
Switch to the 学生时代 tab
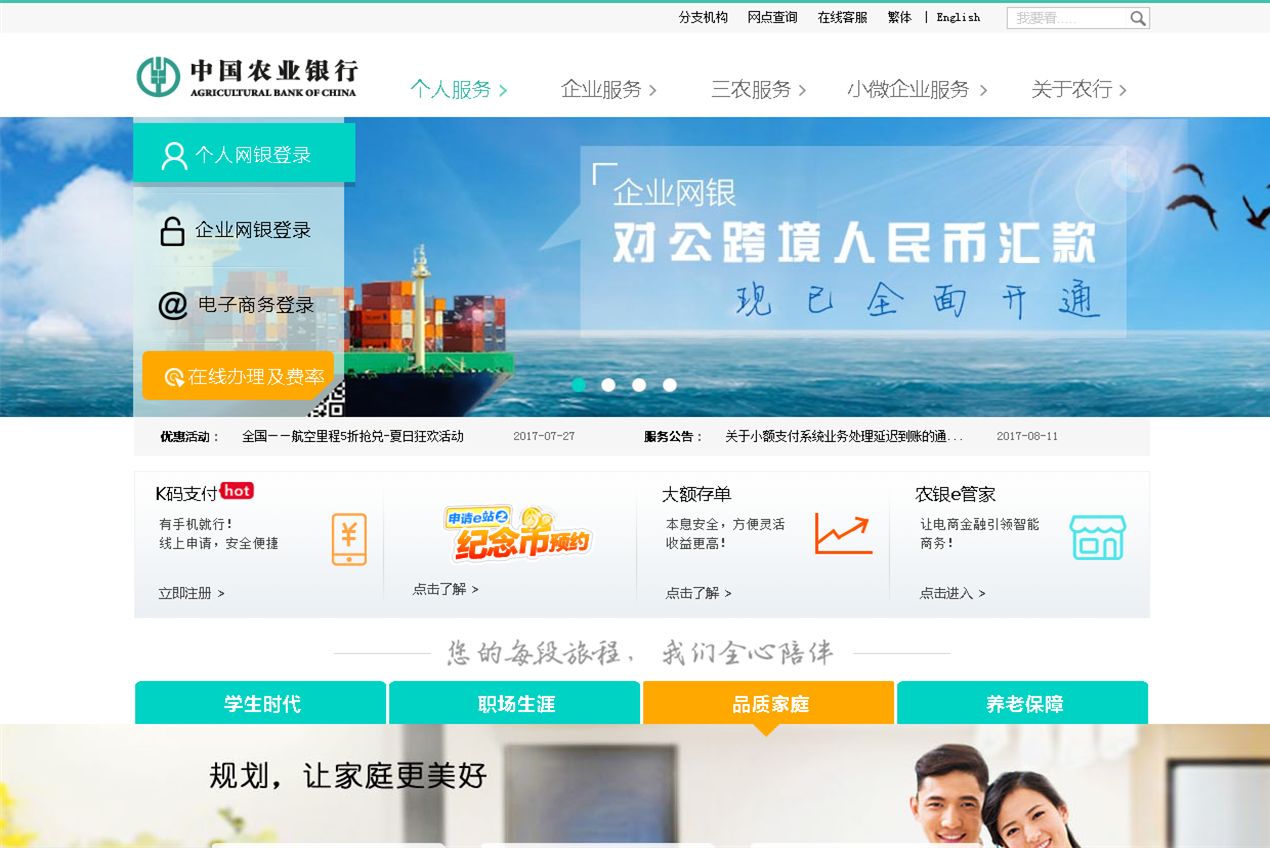point(261,703)
